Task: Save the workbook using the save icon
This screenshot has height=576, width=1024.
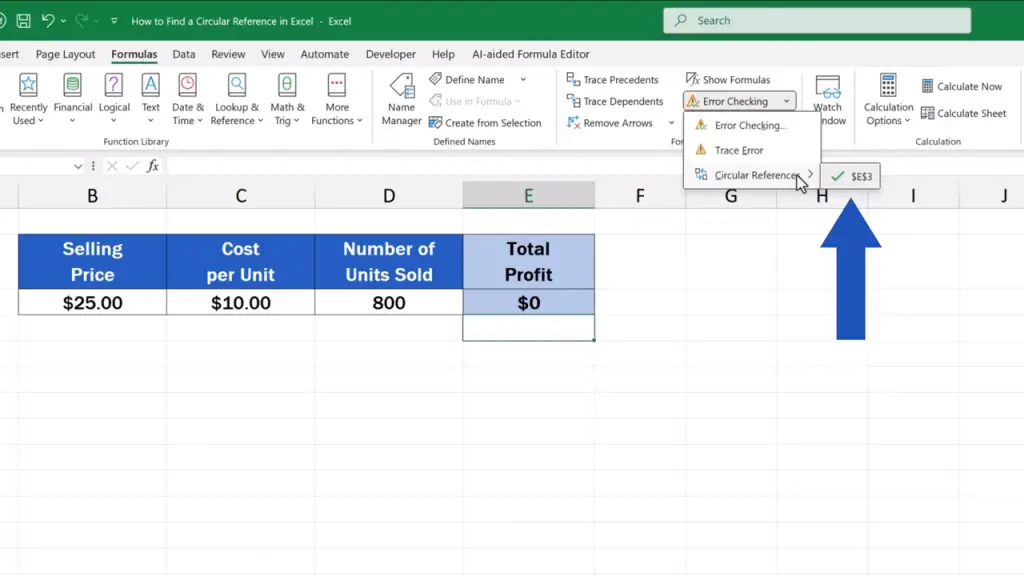Action: [23, 20]
